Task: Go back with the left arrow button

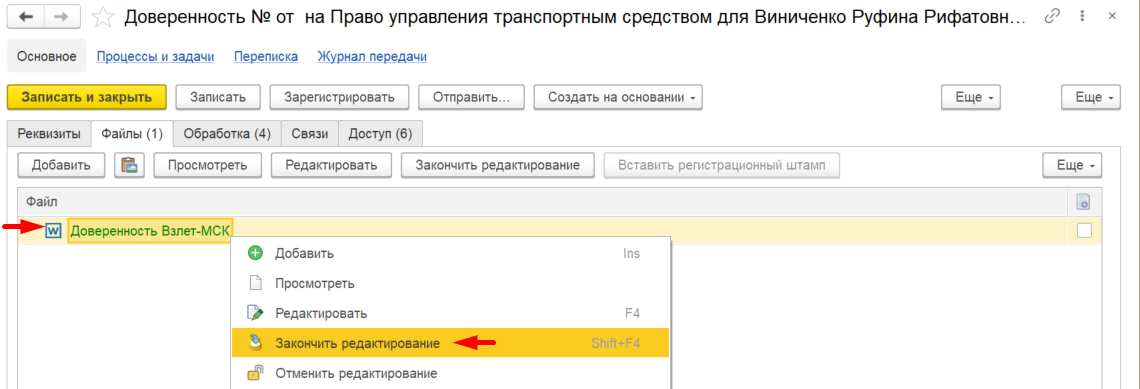Action: [25, 17]
